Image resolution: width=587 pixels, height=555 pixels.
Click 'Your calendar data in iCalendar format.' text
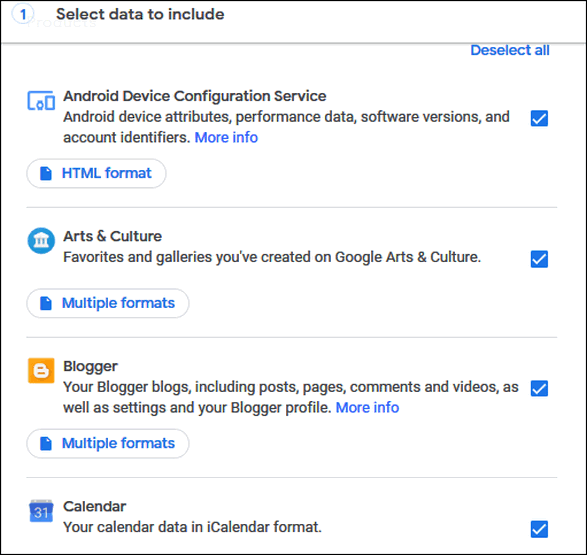tap(192, 527)
